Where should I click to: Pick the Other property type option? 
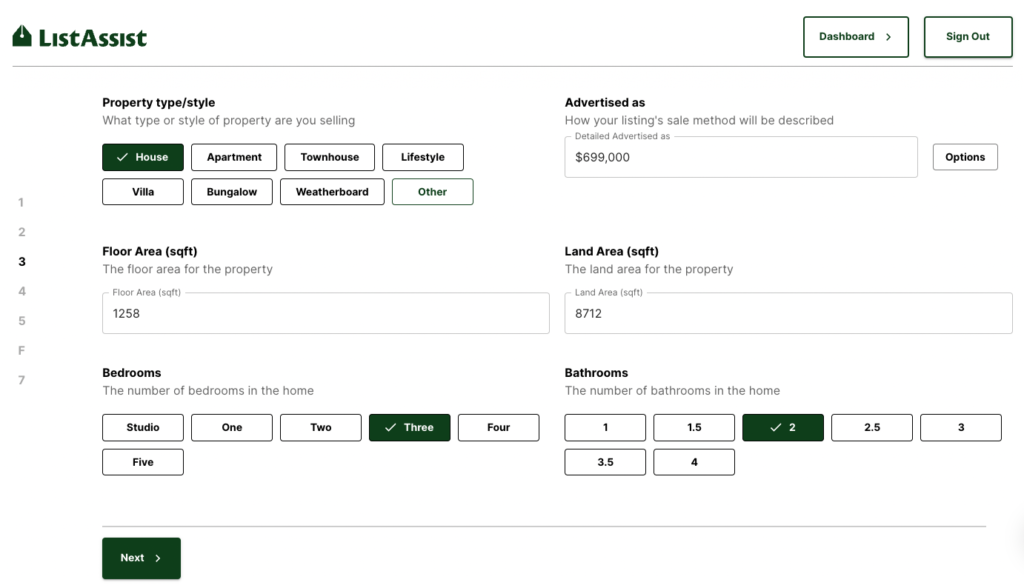pyautogui.click(x=432, y=192)
